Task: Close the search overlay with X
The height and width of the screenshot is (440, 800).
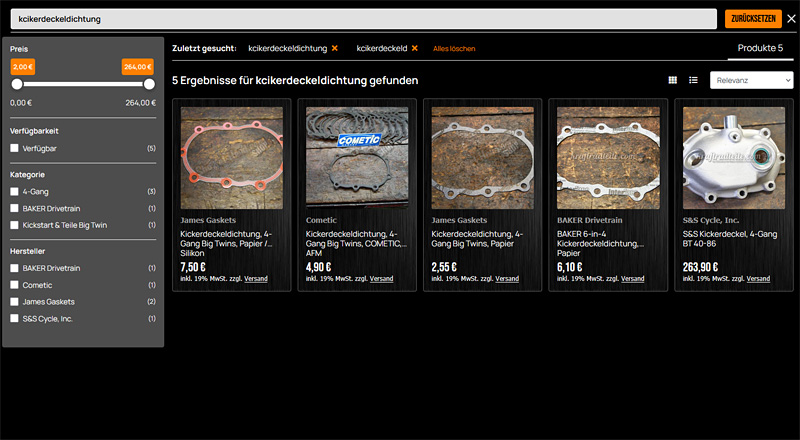Action: pos(791,18)
